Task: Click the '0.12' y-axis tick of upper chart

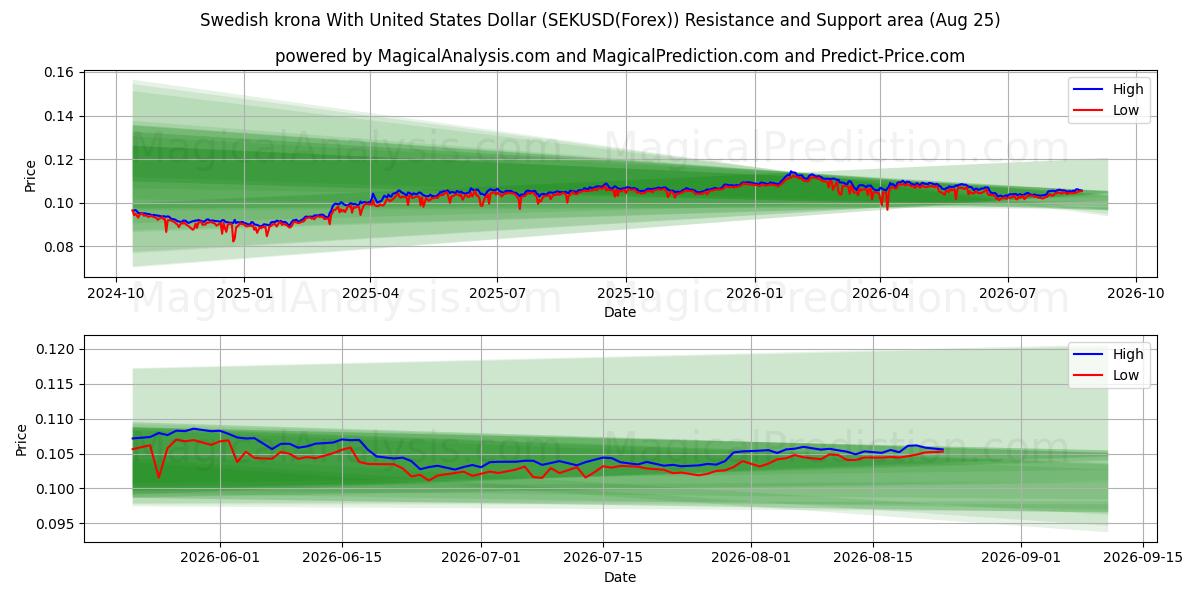Action: pos(60,160)
